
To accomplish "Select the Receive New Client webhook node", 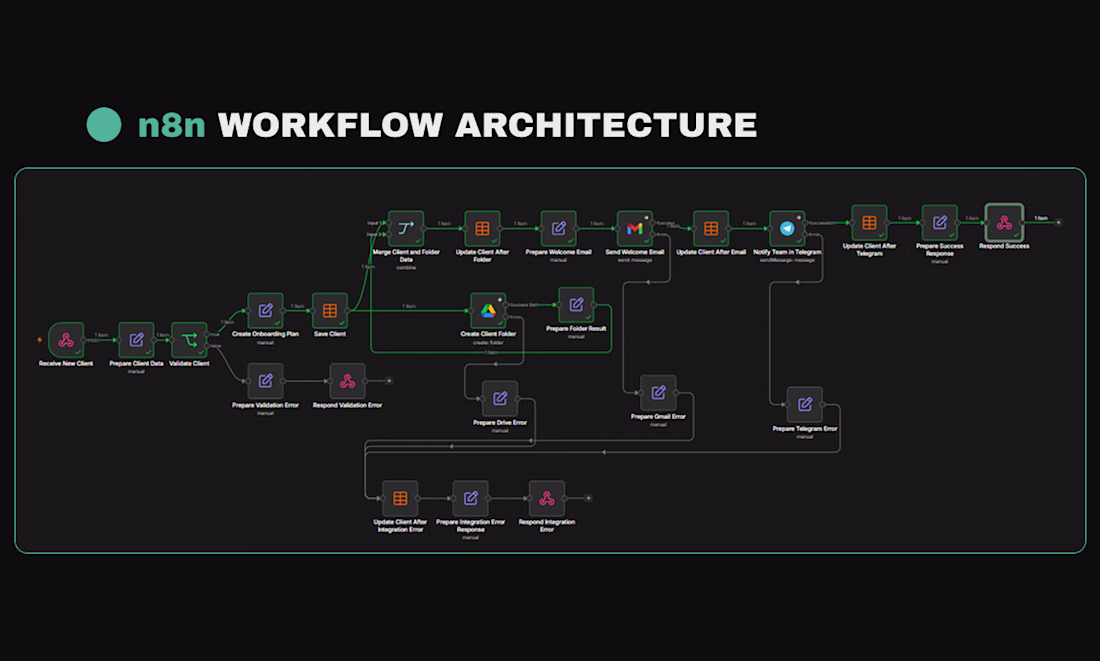I will (x=66, y=340).
